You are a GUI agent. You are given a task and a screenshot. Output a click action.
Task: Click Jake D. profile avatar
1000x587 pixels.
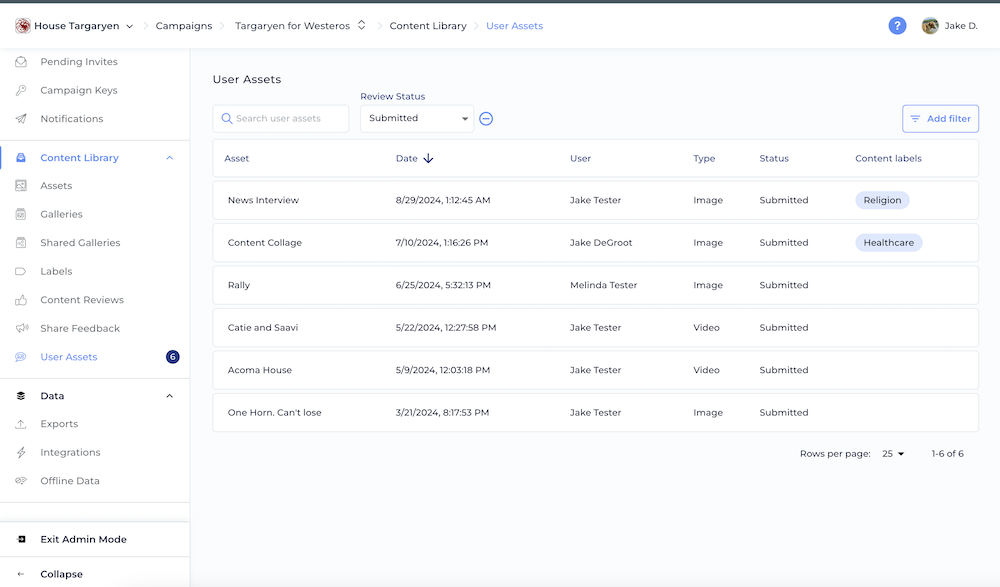coord(930,26)
